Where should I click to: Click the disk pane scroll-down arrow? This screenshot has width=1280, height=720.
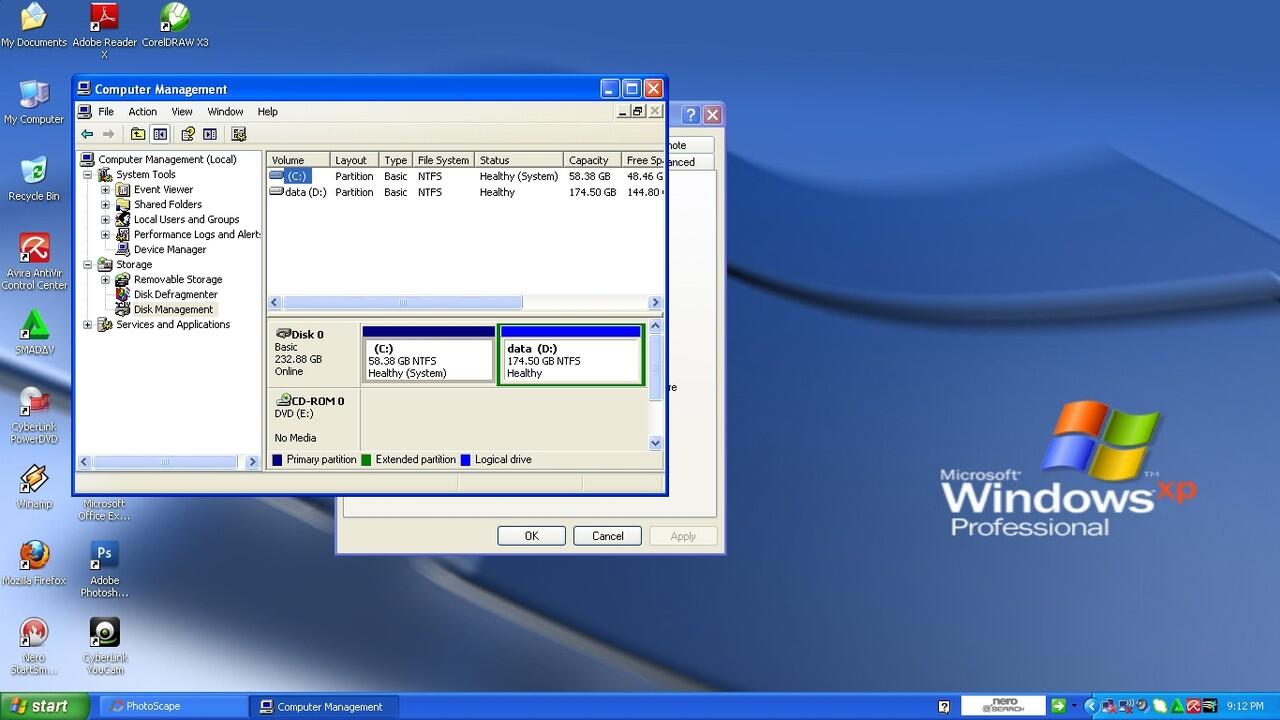coord(656,442)
